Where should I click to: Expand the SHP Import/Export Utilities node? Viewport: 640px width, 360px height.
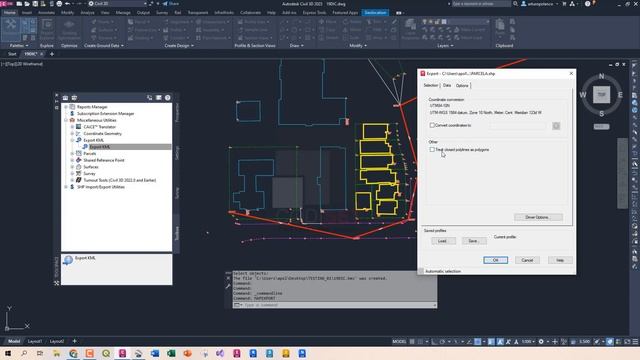[x=66, y=187]
